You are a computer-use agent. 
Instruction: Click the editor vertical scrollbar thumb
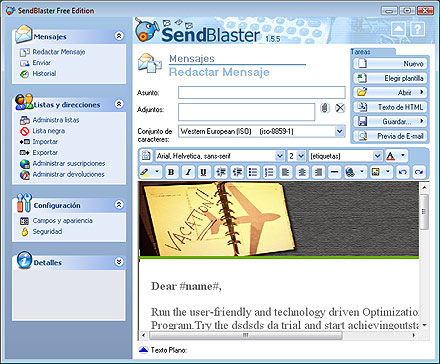[x=424, y=212]
